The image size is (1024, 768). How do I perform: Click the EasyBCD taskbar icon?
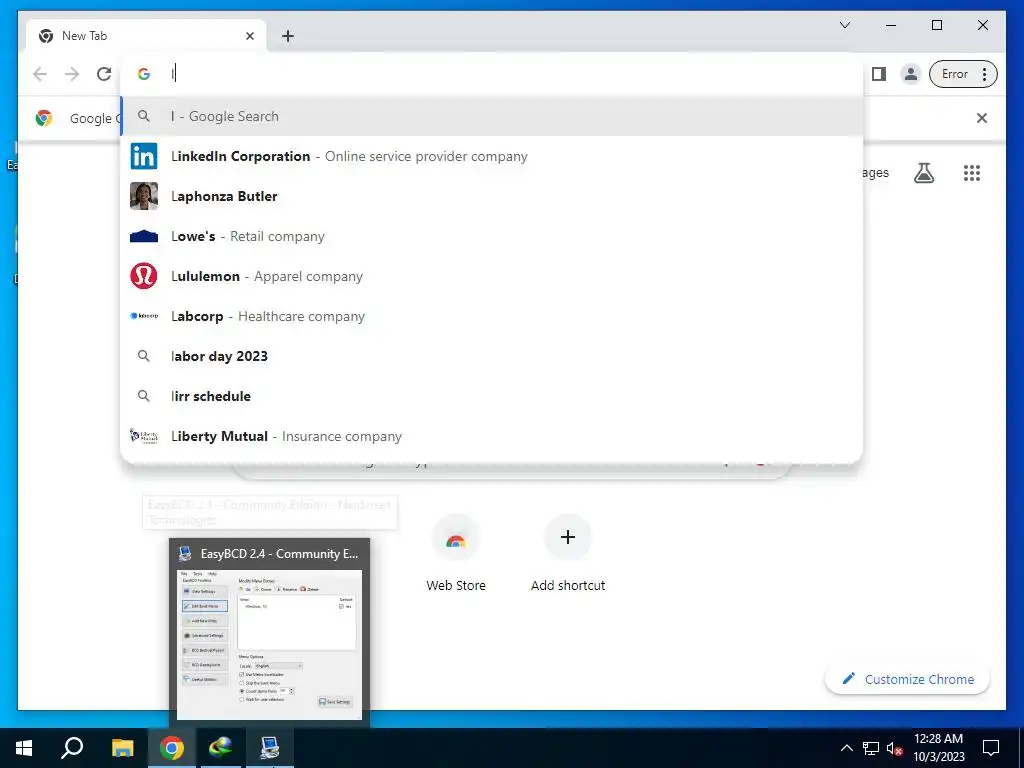[270, 748]
